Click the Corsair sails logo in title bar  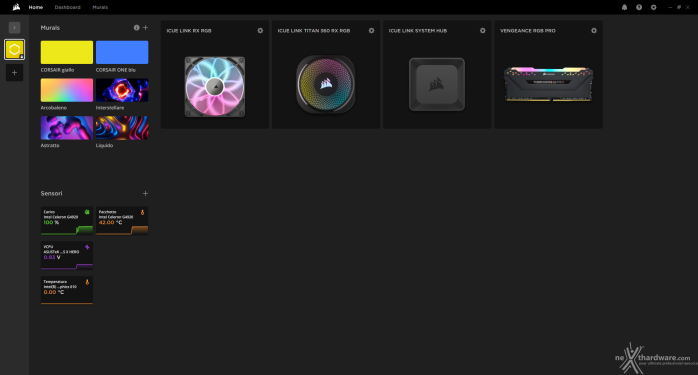16,7
